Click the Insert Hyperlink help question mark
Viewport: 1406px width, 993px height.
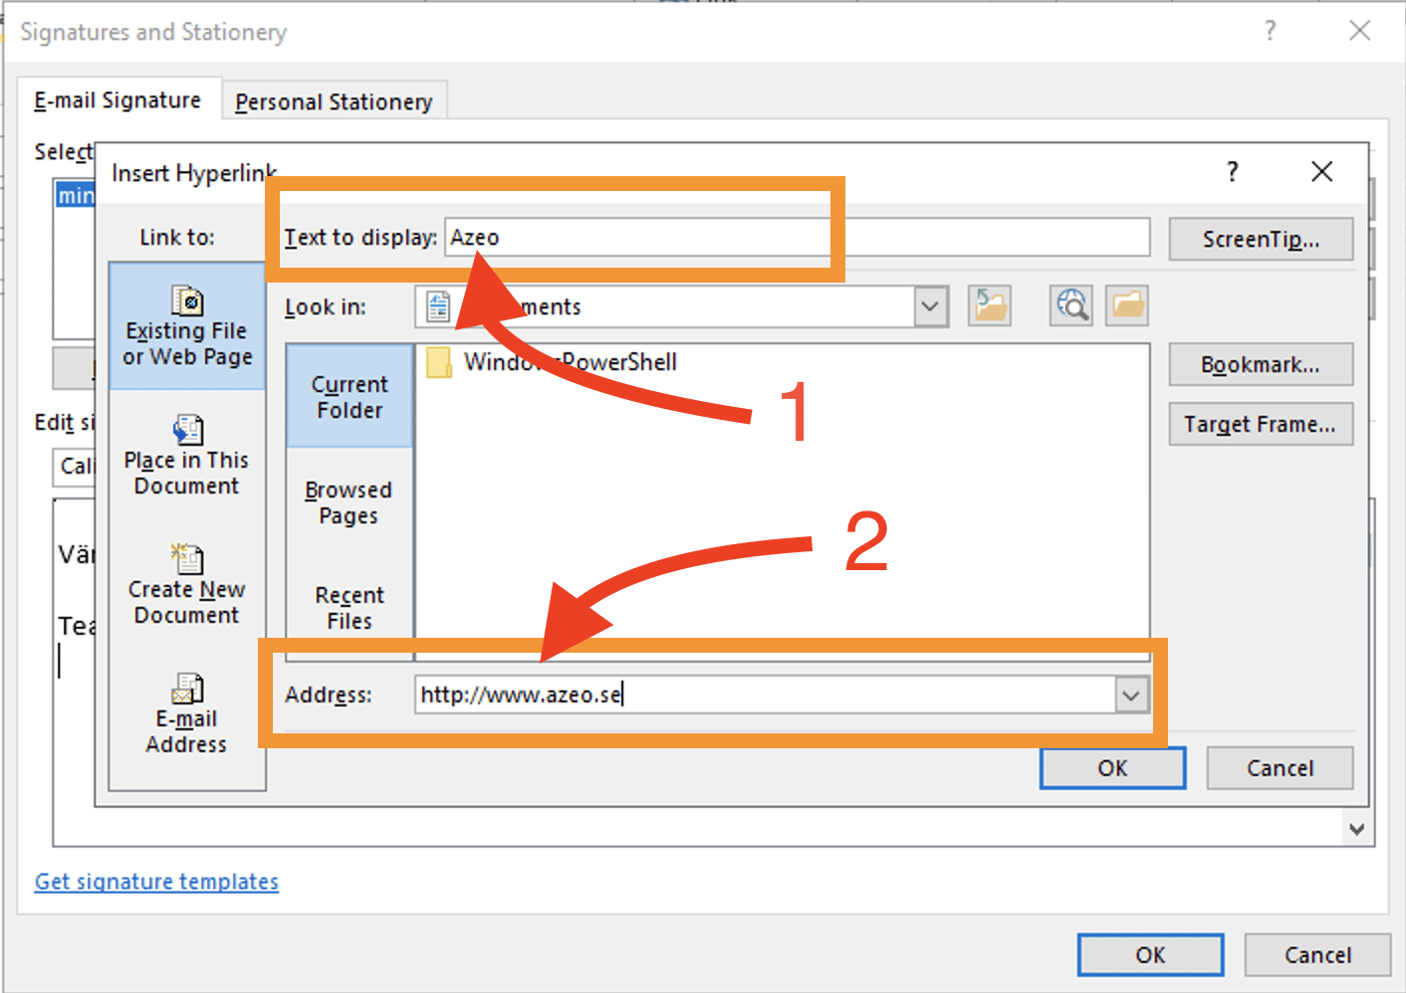(x=1232, y=171)
